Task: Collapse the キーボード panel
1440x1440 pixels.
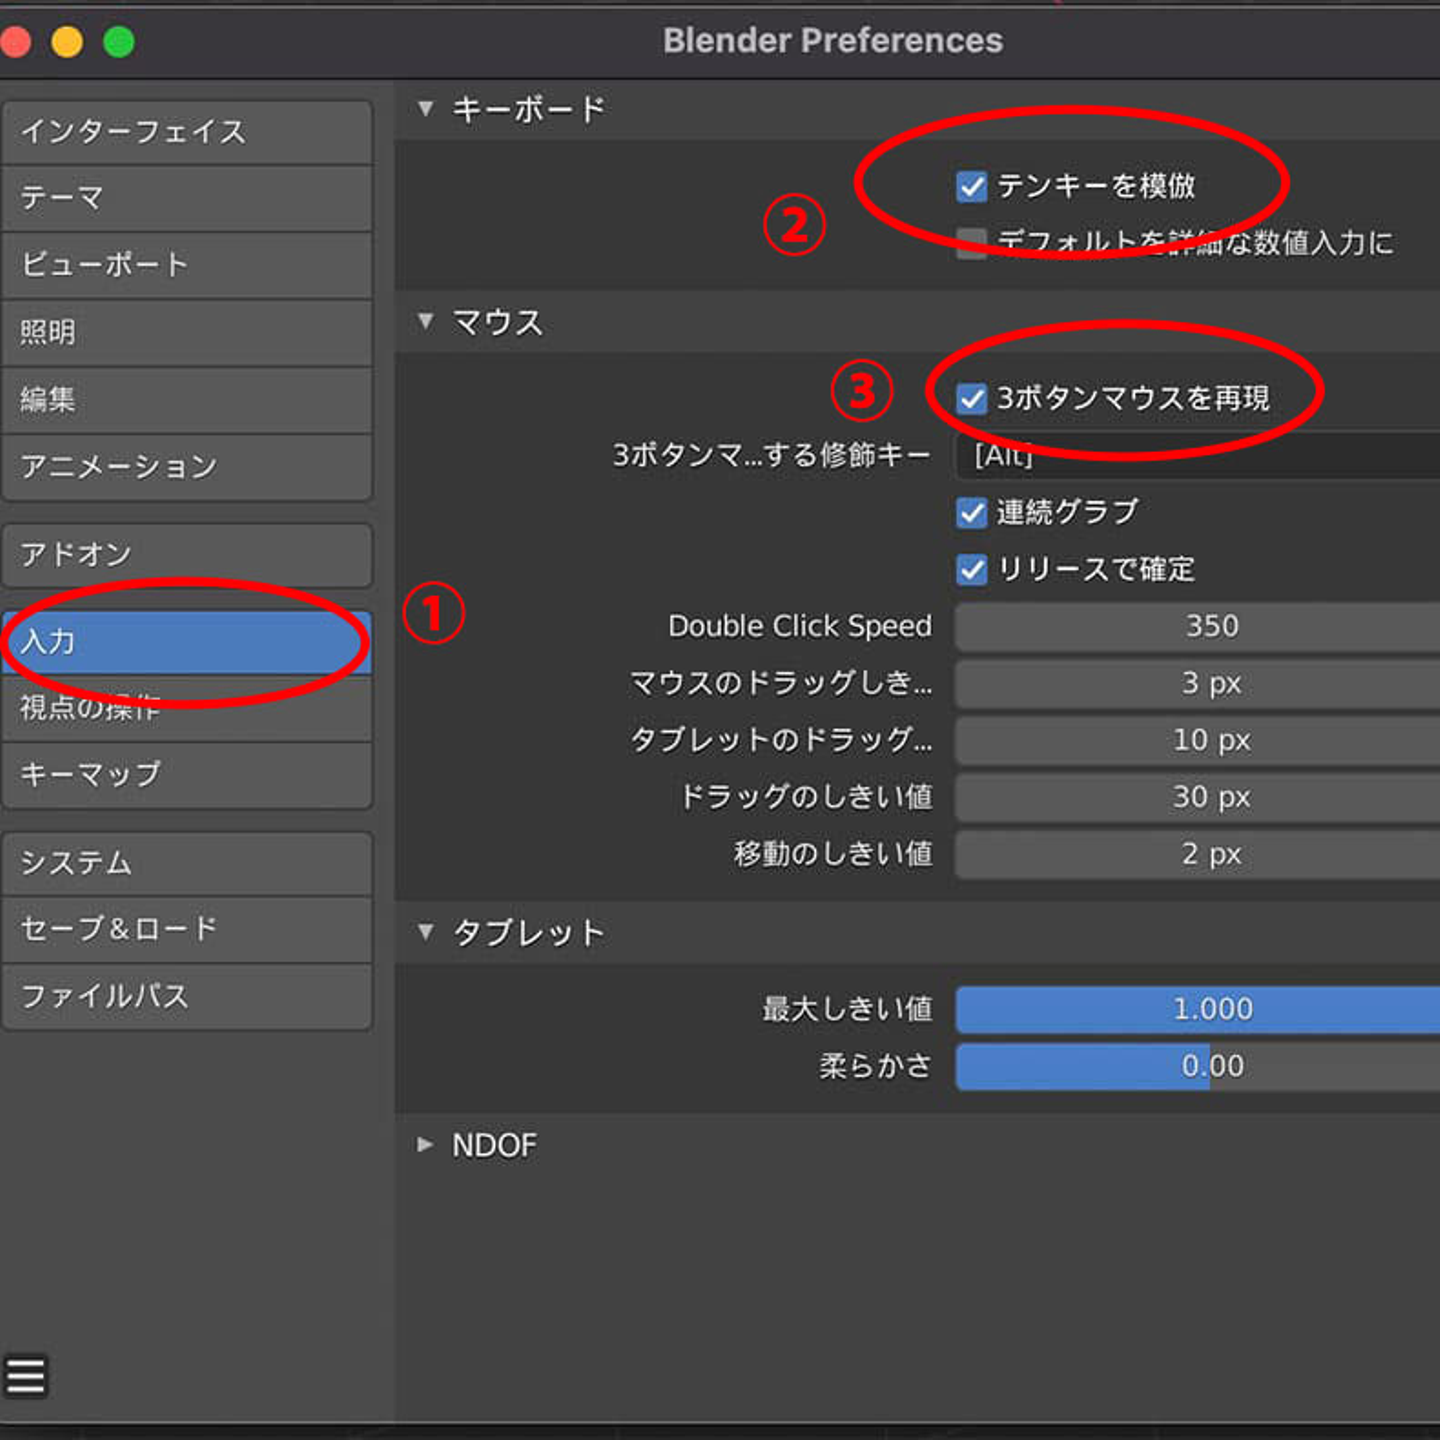Action: point(426,108)
